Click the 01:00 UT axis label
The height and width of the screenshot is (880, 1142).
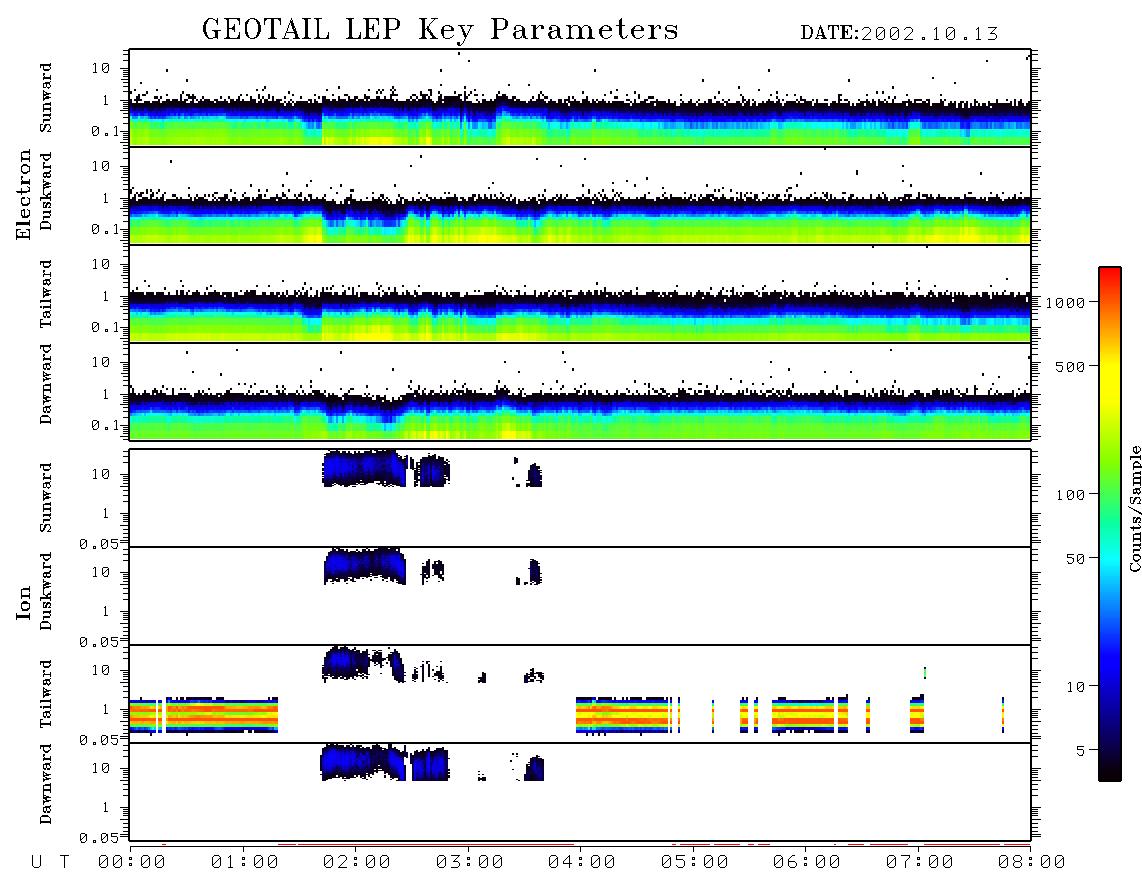pos(244,863)
